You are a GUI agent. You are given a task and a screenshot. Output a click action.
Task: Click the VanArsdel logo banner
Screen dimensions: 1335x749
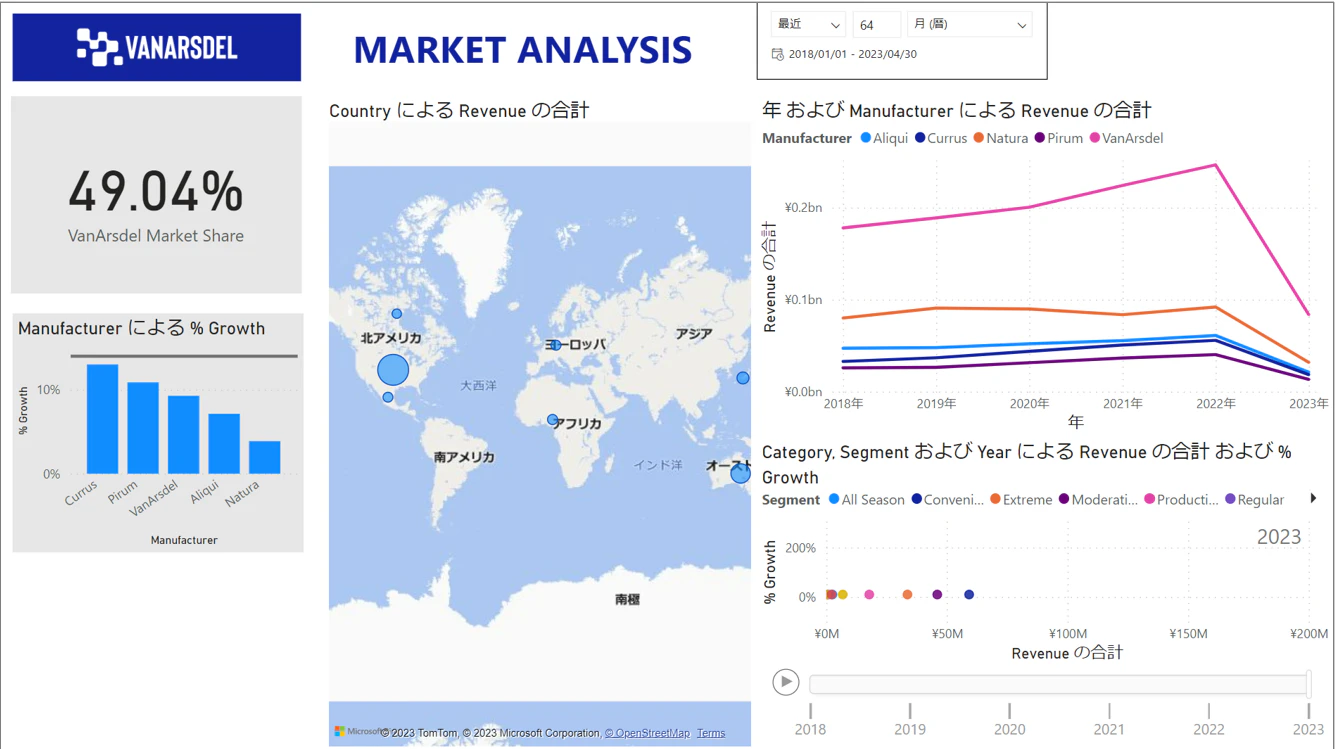pos(157,47)
